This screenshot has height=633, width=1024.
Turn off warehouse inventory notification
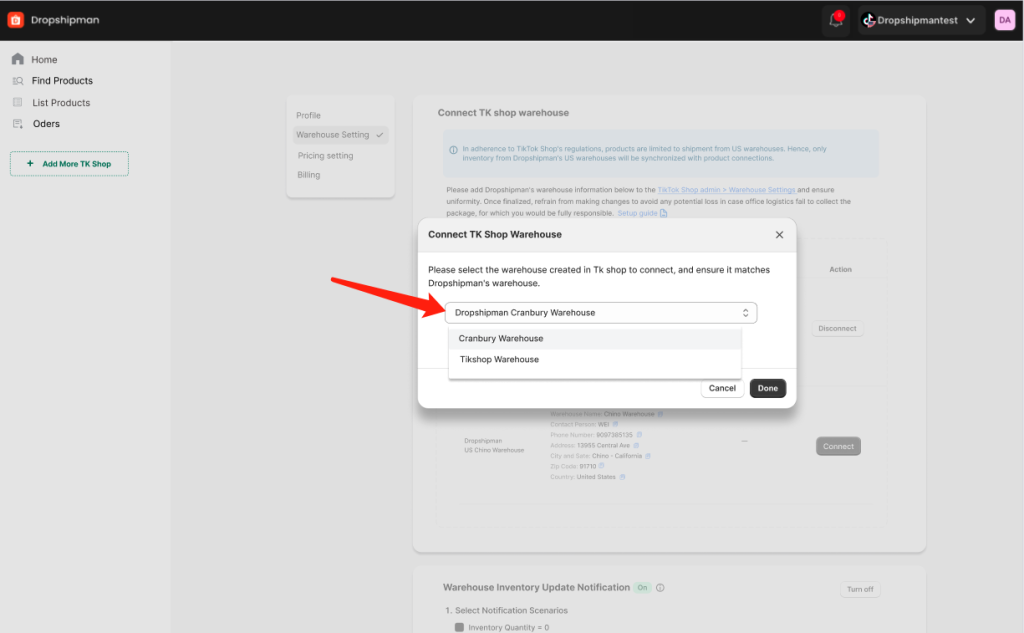pos(860,590)
